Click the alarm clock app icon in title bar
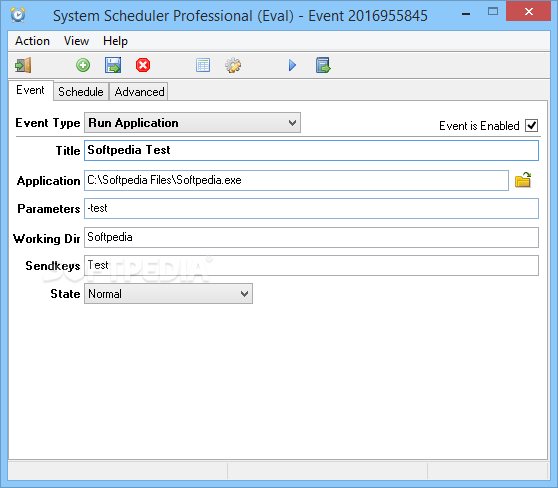This screenshot has height=488, width=558. click(x=18, y=15)
